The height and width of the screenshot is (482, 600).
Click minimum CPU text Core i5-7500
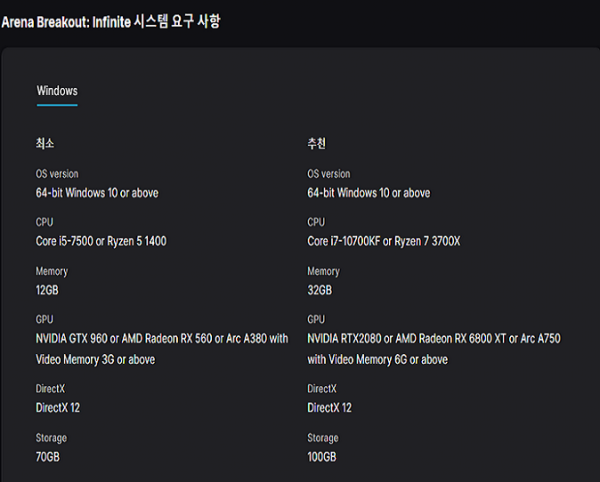pyautogui.click(x=64, y=241)
